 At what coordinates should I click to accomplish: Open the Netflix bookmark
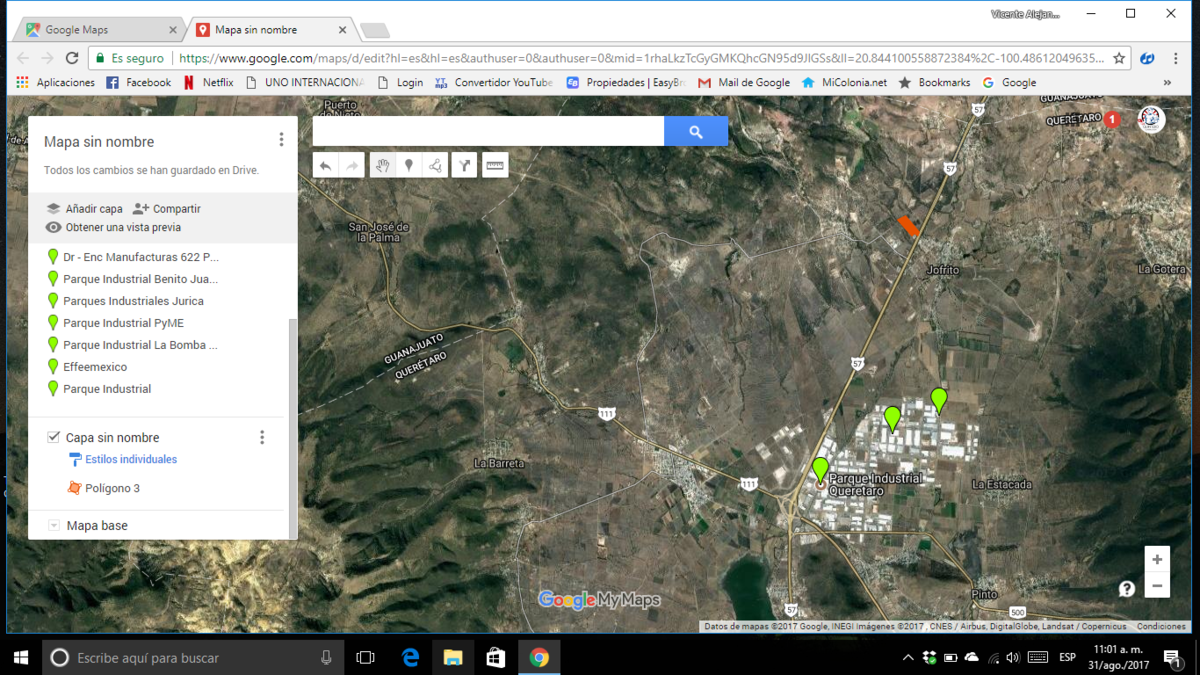coord(208,83)
